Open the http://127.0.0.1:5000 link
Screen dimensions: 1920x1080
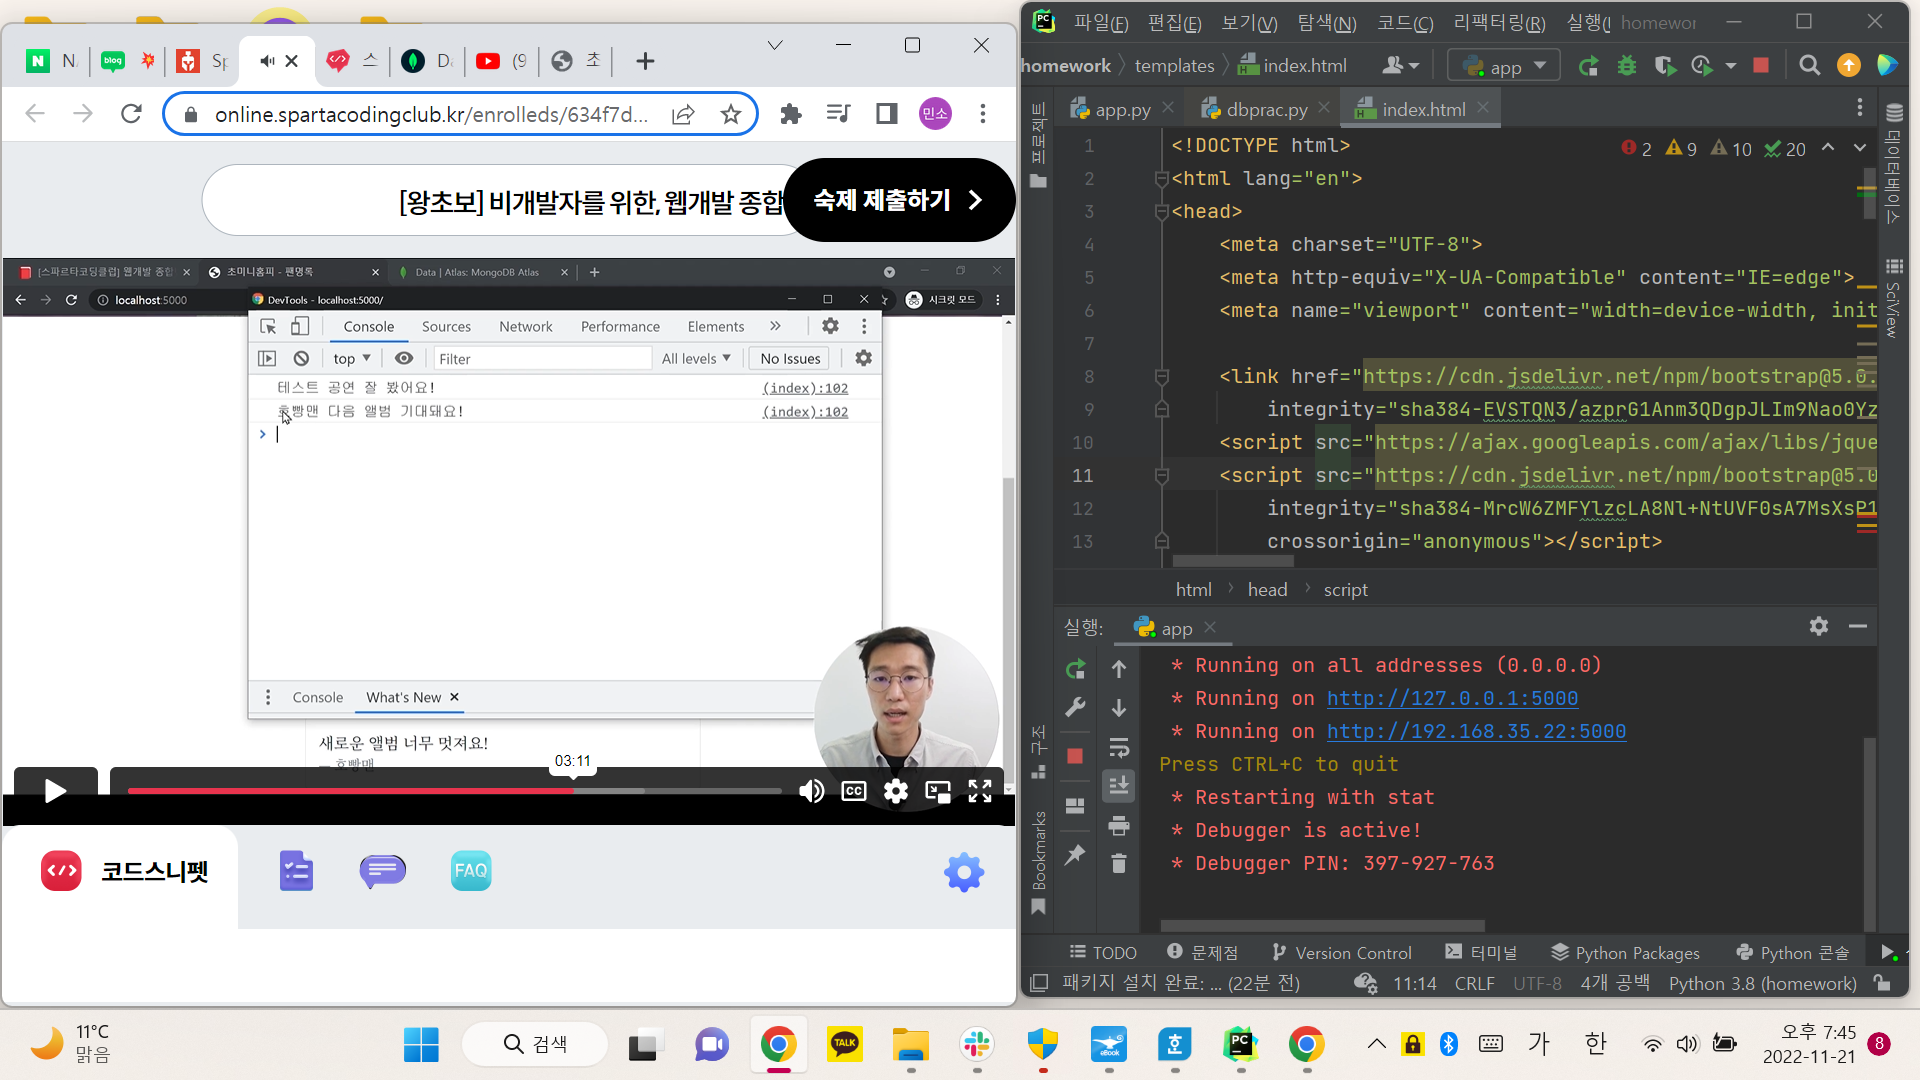[x=1452, y=698]
